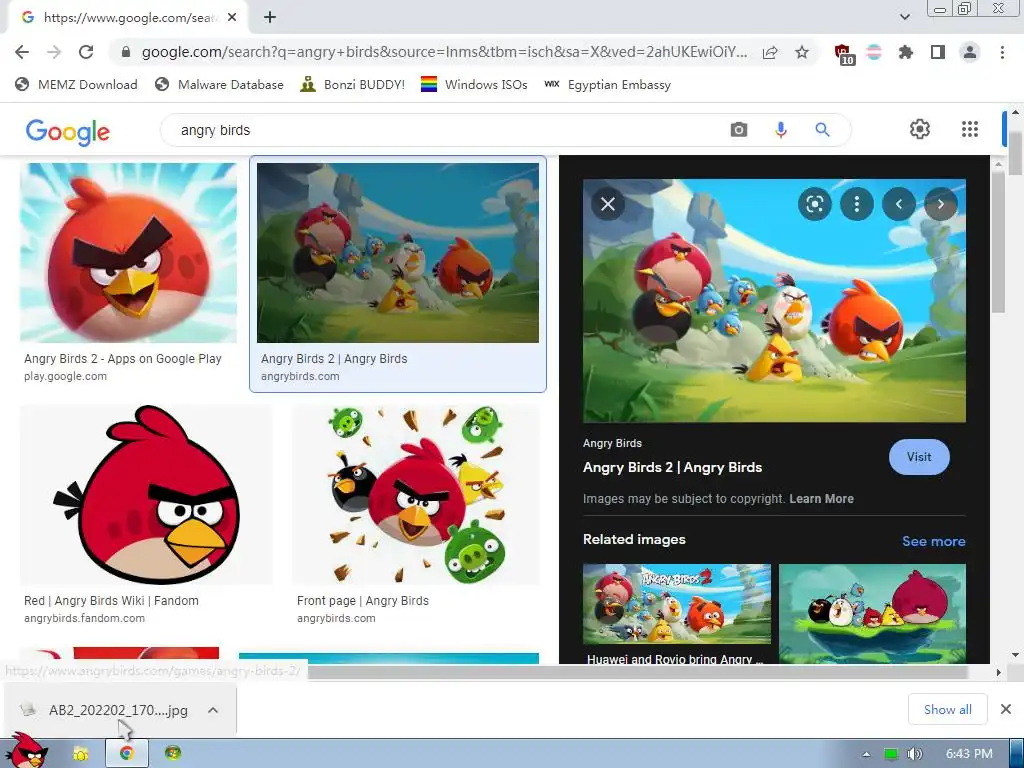The width and height of the screenshot is (1024, 768).
Task: Open the Malware Database bookmark
Action: (x=219, y=84)
